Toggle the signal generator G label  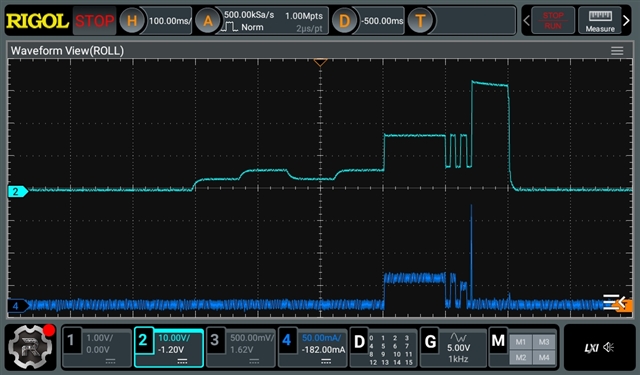click(430, 341)
